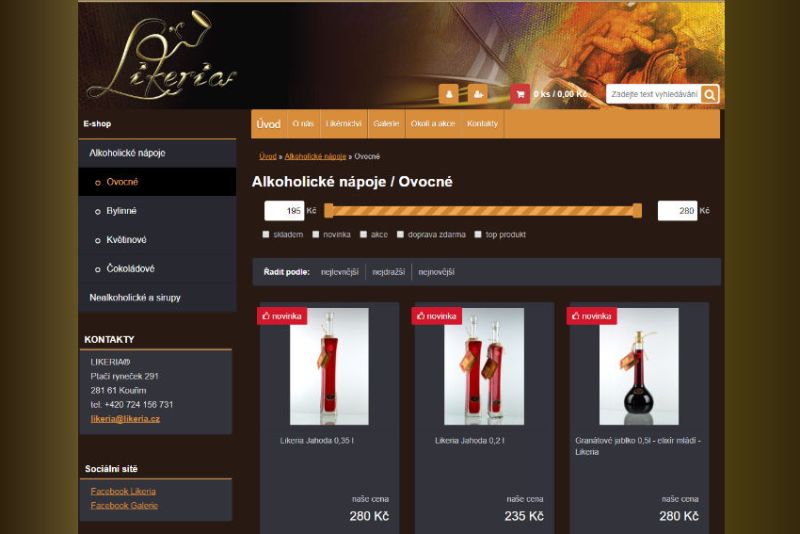The width and height of the screenshot is (800, 534).
Task: Open the shopping cart icon
Action: (x=520, y=94)
